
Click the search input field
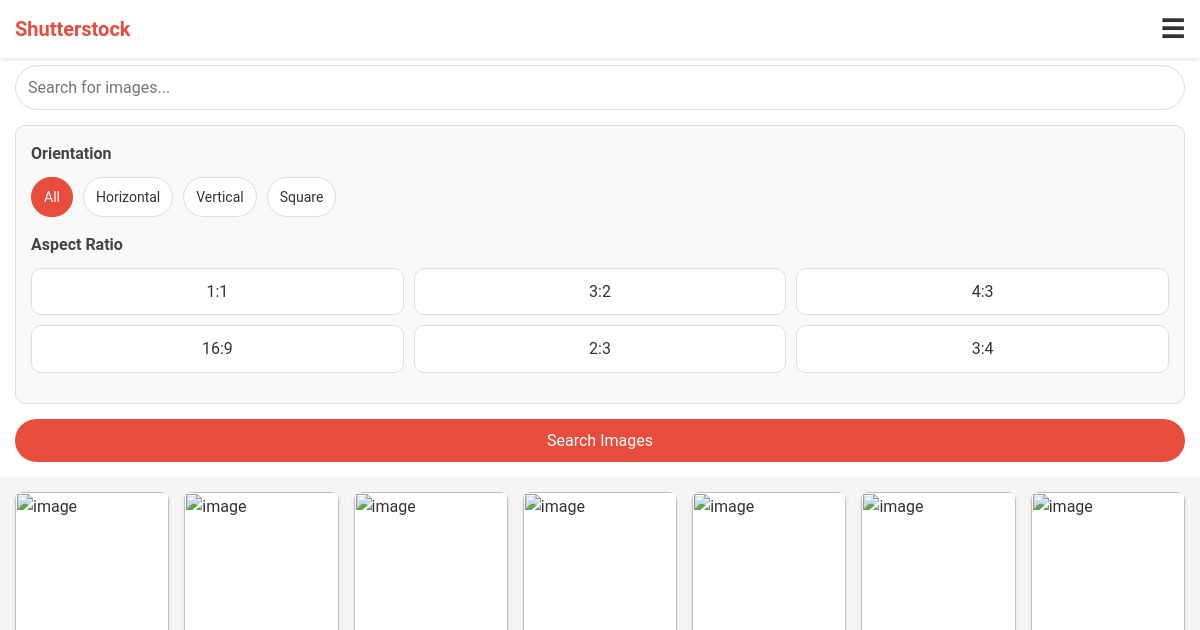600,87
